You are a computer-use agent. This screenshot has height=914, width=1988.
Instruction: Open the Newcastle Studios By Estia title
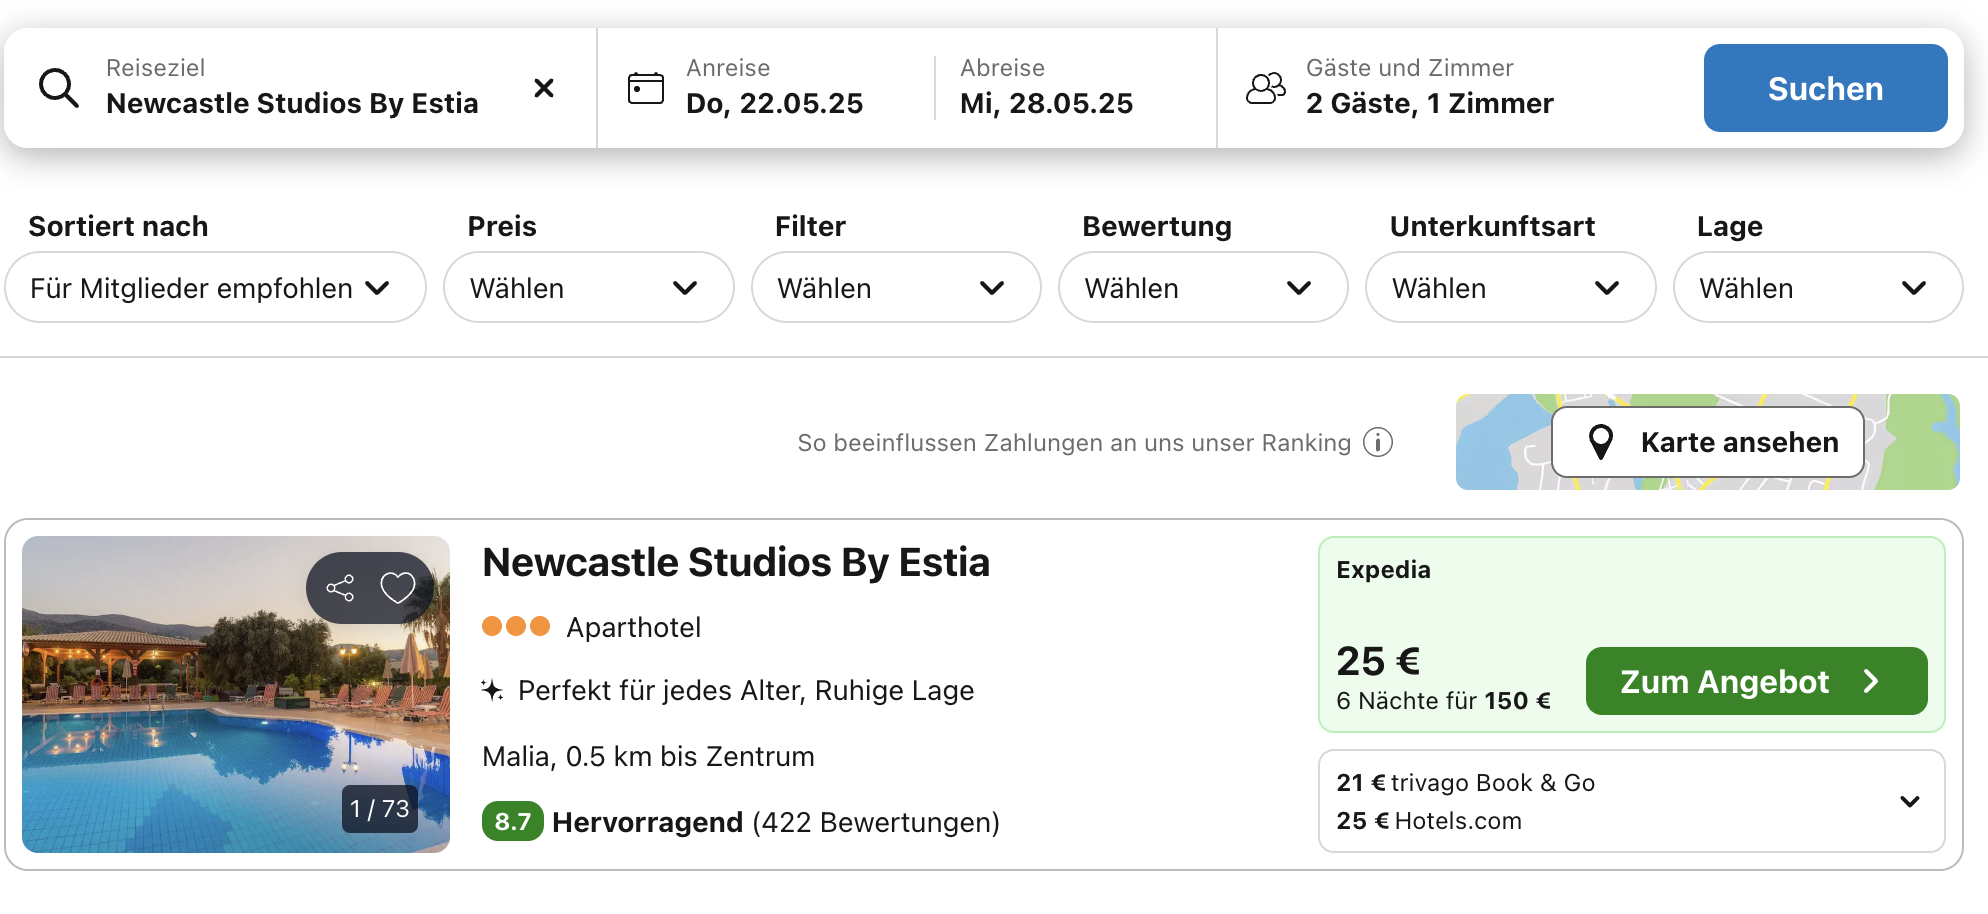pyautogui.click(x=736, y=562)
